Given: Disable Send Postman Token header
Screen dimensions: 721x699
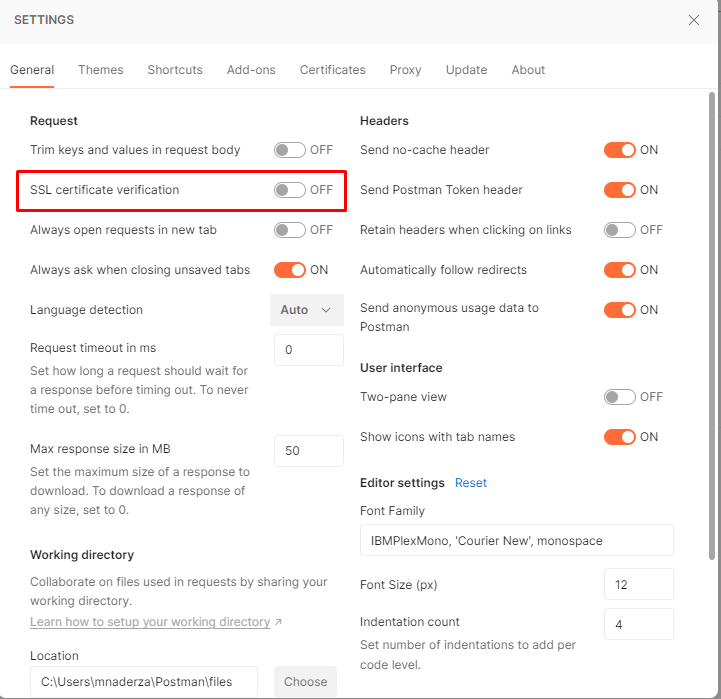Looking at the screenshot, I should [x=620, y=190].
